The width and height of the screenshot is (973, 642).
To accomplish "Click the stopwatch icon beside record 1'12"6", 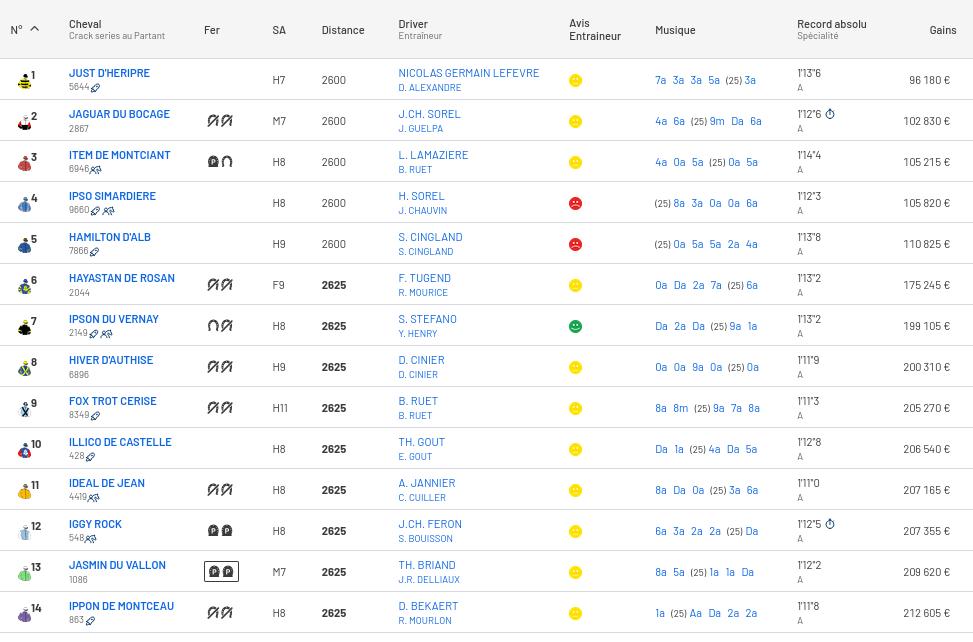I will 830,114.
